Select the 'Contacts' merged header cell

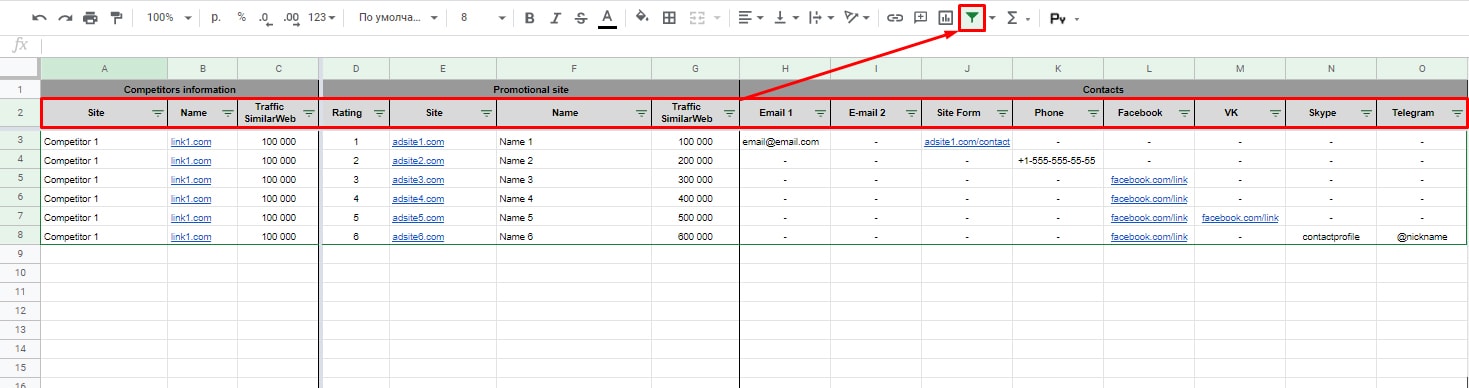point(1103,90)
